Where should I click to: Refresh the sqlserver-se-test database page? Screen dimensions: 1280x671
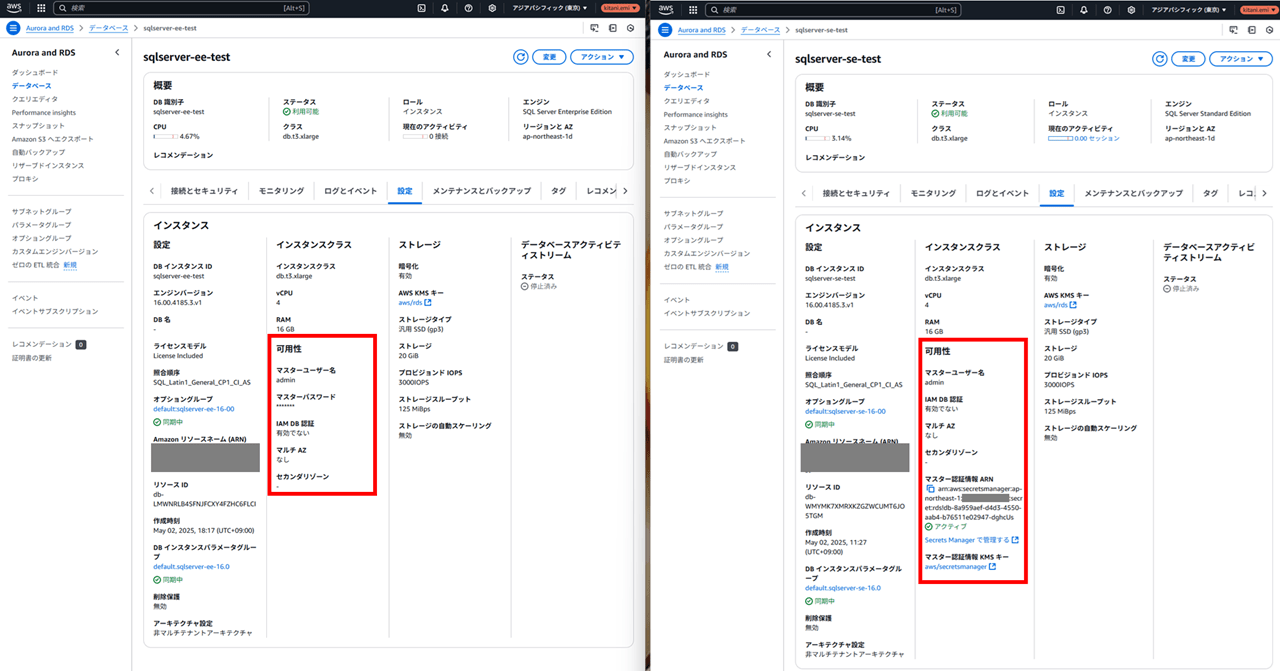(x=1159, y=59)
